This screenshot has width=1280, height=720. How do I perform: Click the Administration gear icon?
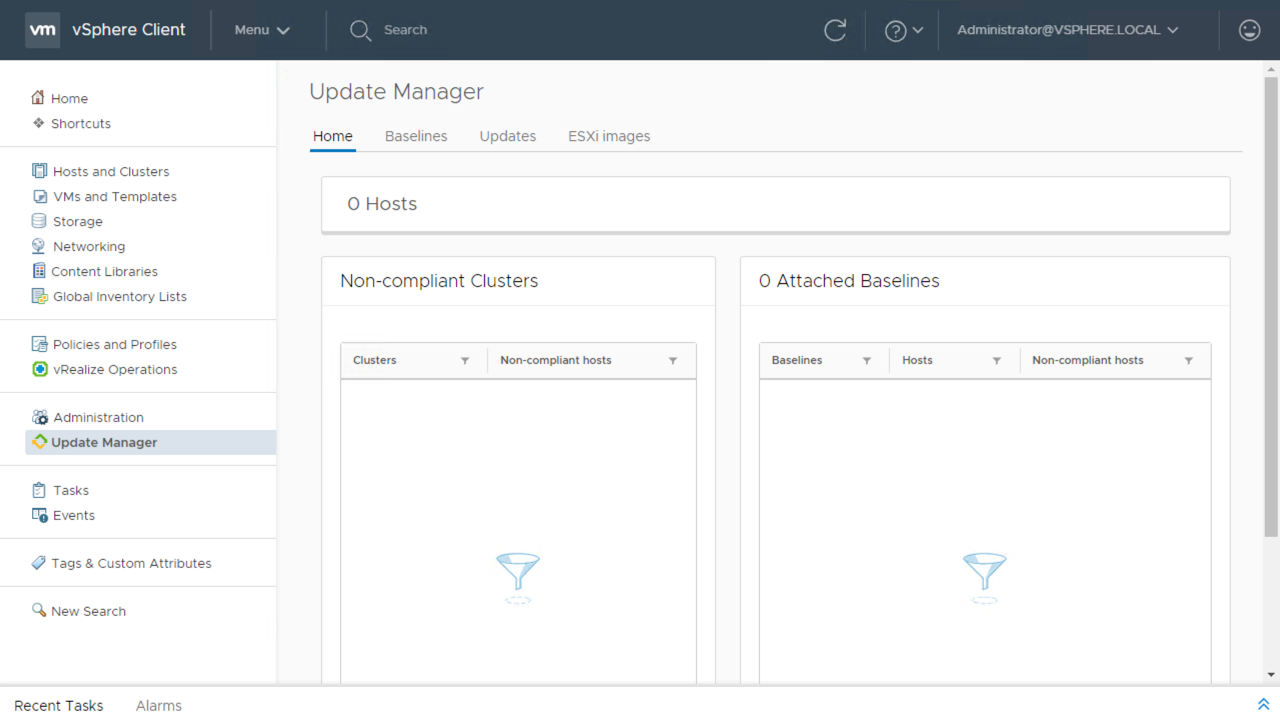(39, 417)
